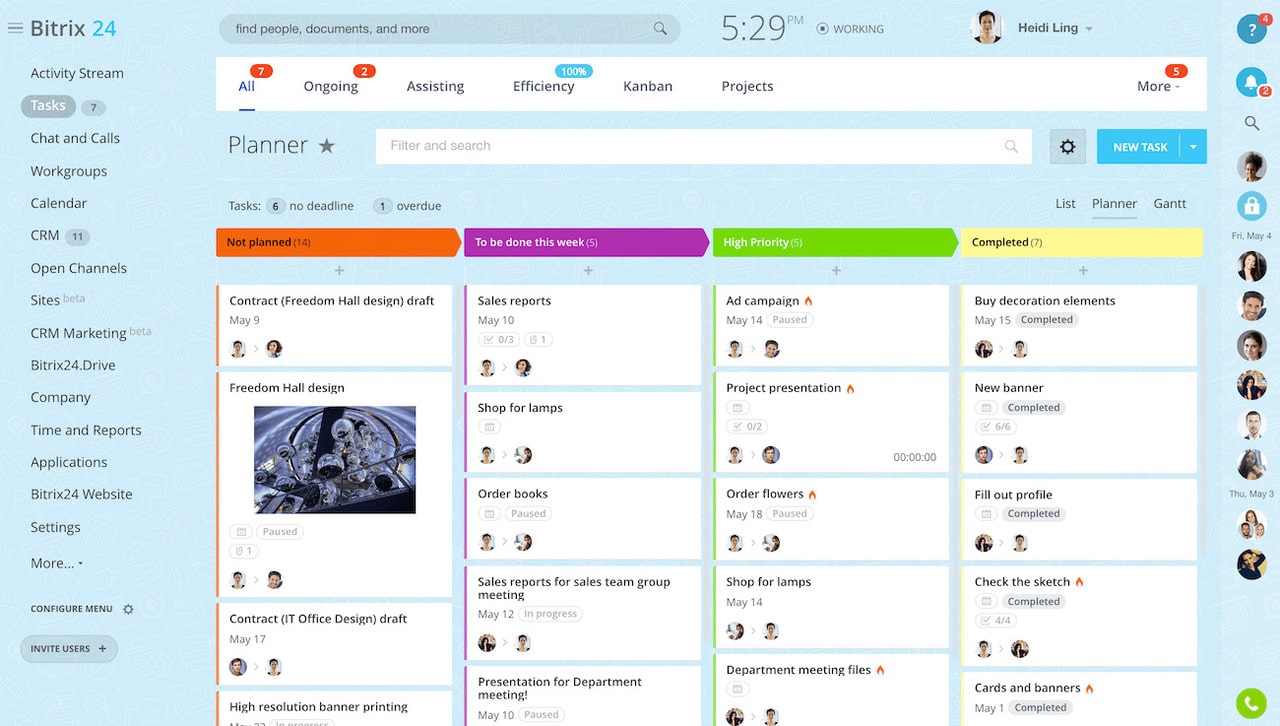Open the planner settings gear button

pyautogui.click(x=1068, y=147)
